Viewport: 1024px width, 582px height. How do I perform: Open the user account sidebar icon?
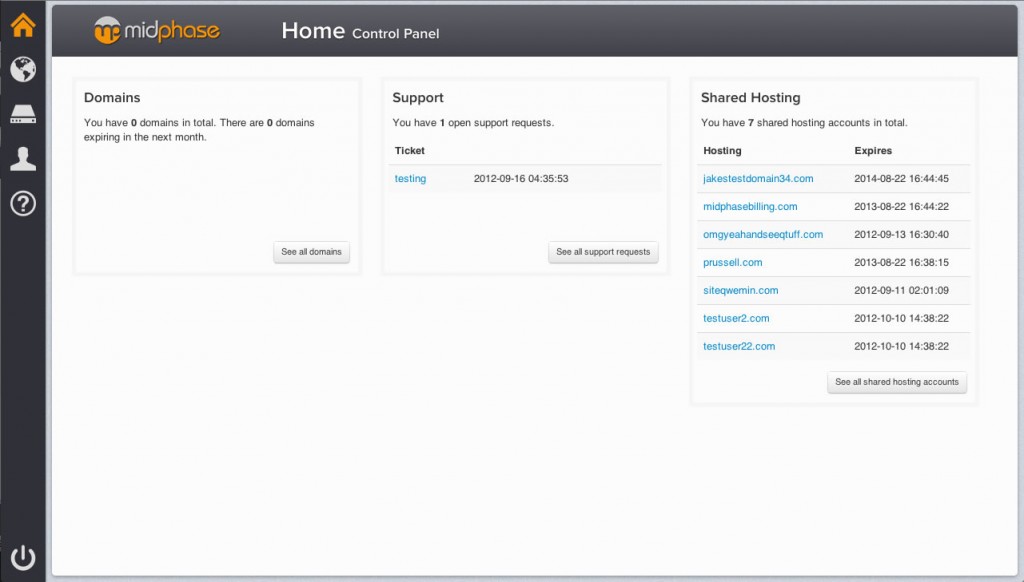tap(23, 159)
